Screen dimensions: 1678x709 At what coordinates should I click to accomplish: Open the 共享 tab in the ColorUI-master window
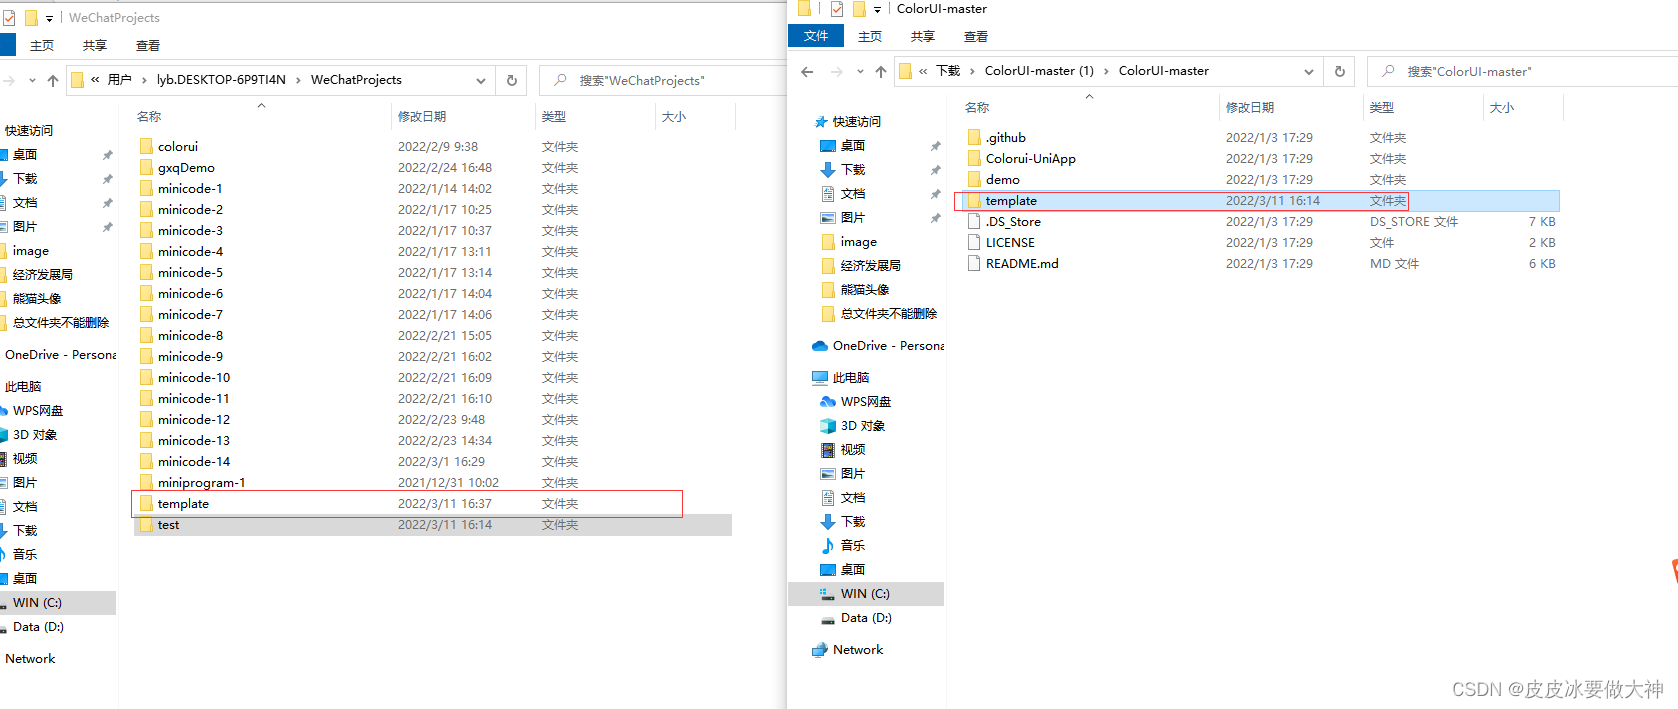click(x=922, y=36)
